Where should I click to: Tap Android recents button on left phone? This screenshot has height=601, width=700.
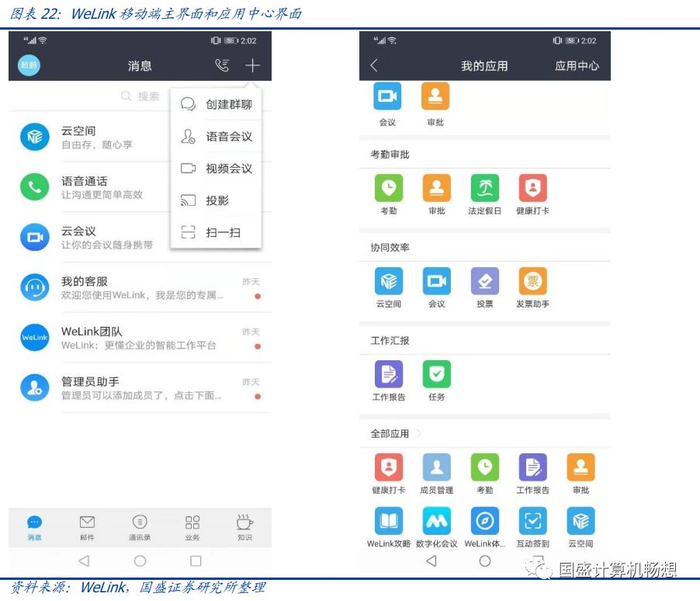196,561
